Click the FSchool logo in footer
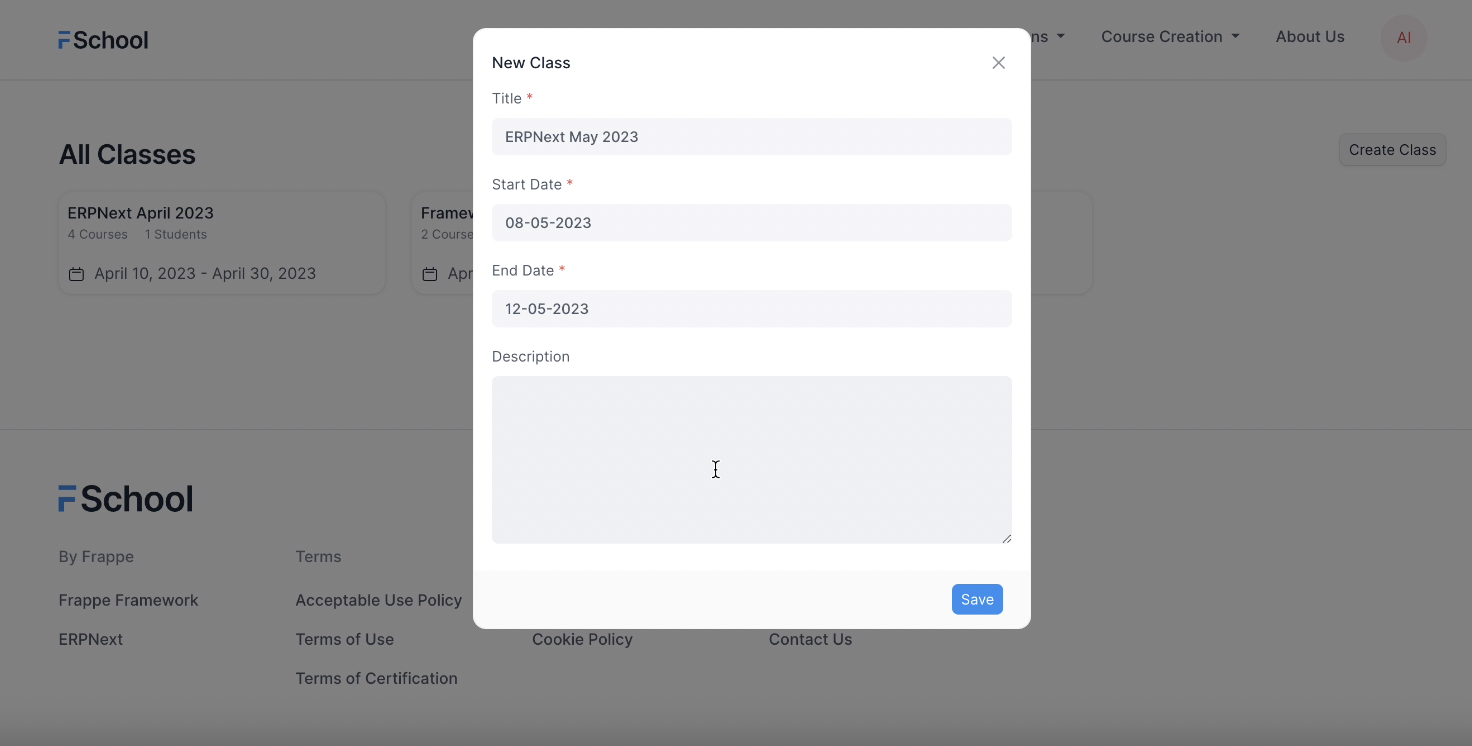This screenshot has height=746, width=1472. (x=125, y=499)
